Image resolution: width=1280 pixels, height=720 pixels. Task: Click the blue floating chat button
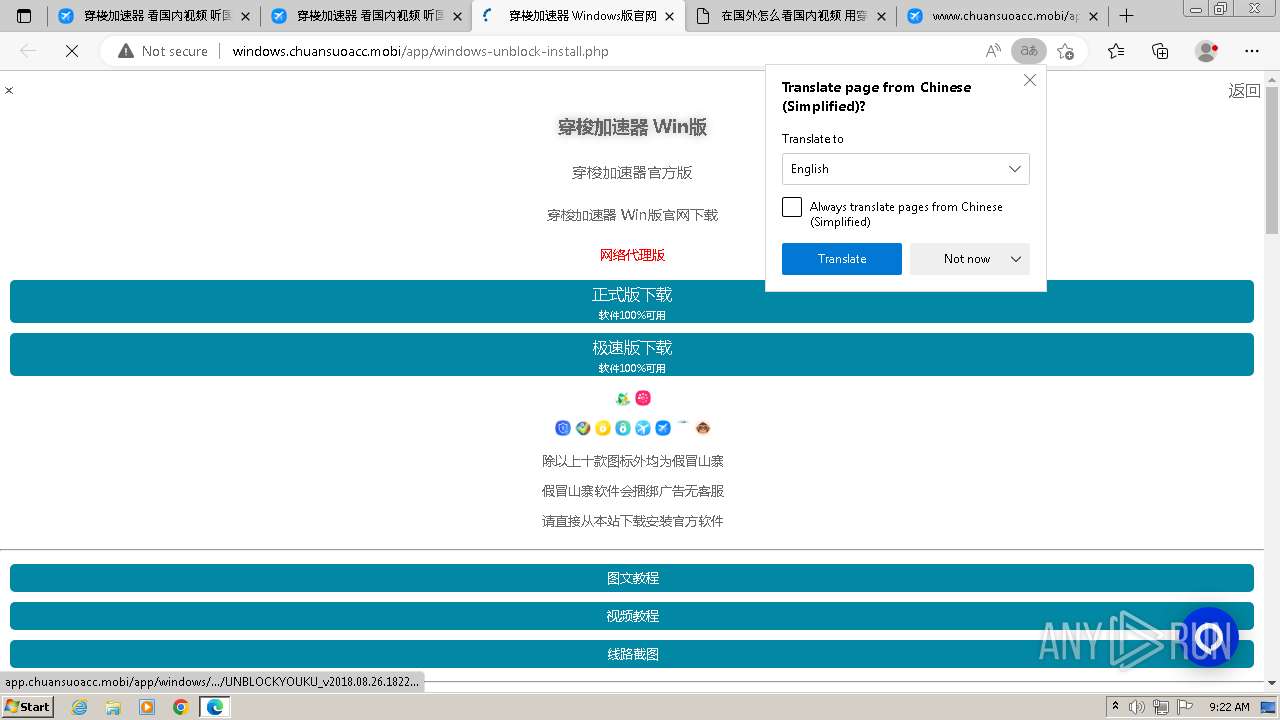(1210, 636)
